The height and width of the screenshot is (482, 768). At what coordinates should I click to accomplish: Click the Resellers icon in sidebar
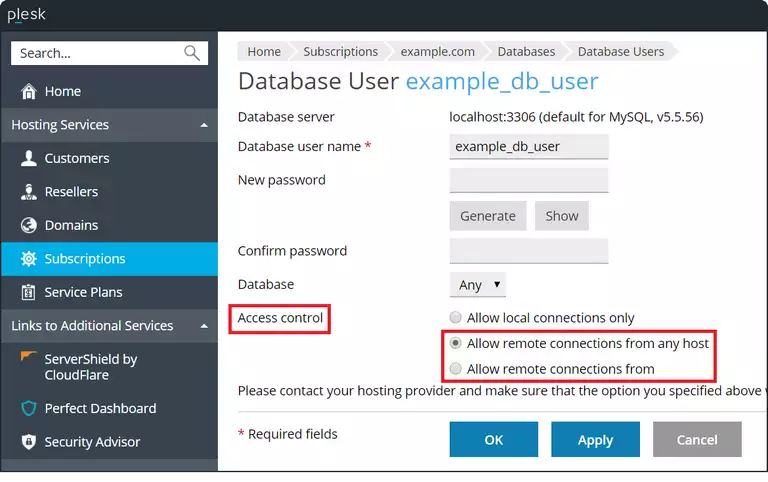point(28,192)
